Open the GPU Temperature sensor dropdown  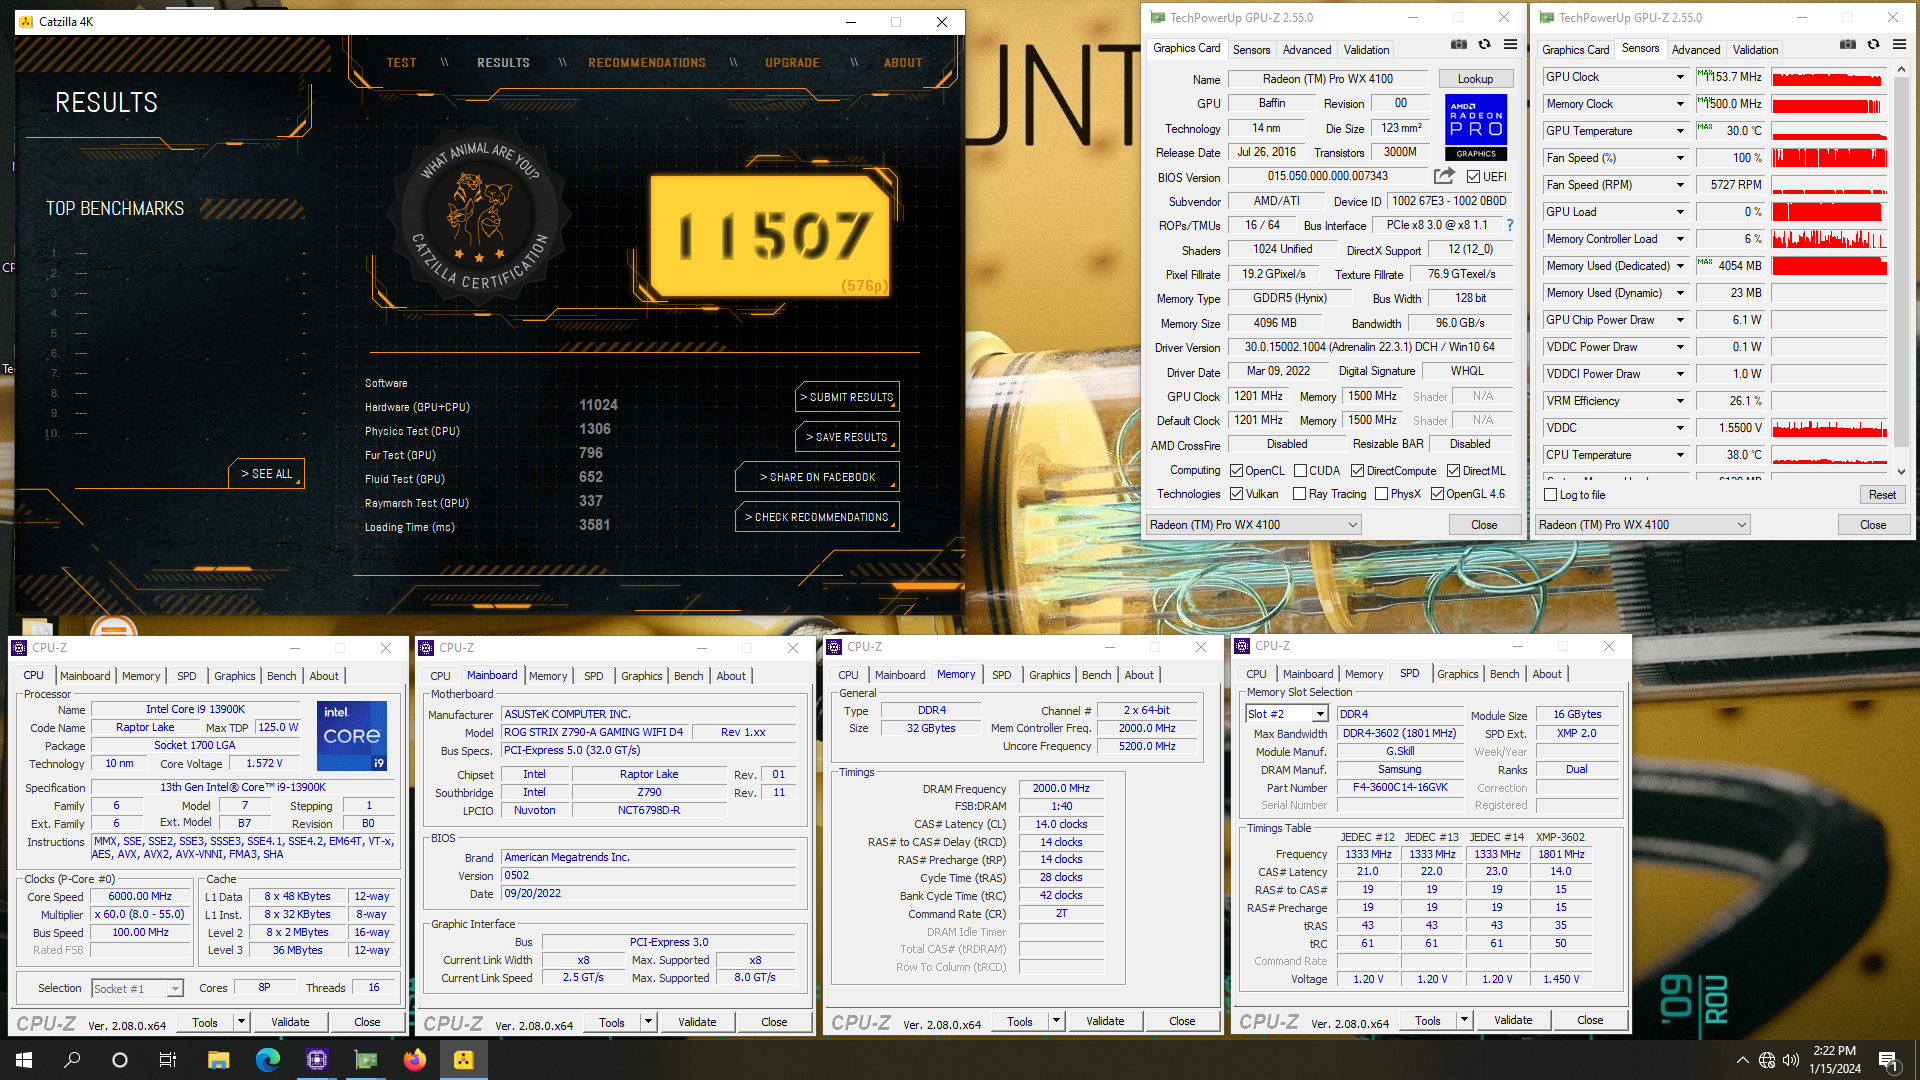[x=1680, y=131]
